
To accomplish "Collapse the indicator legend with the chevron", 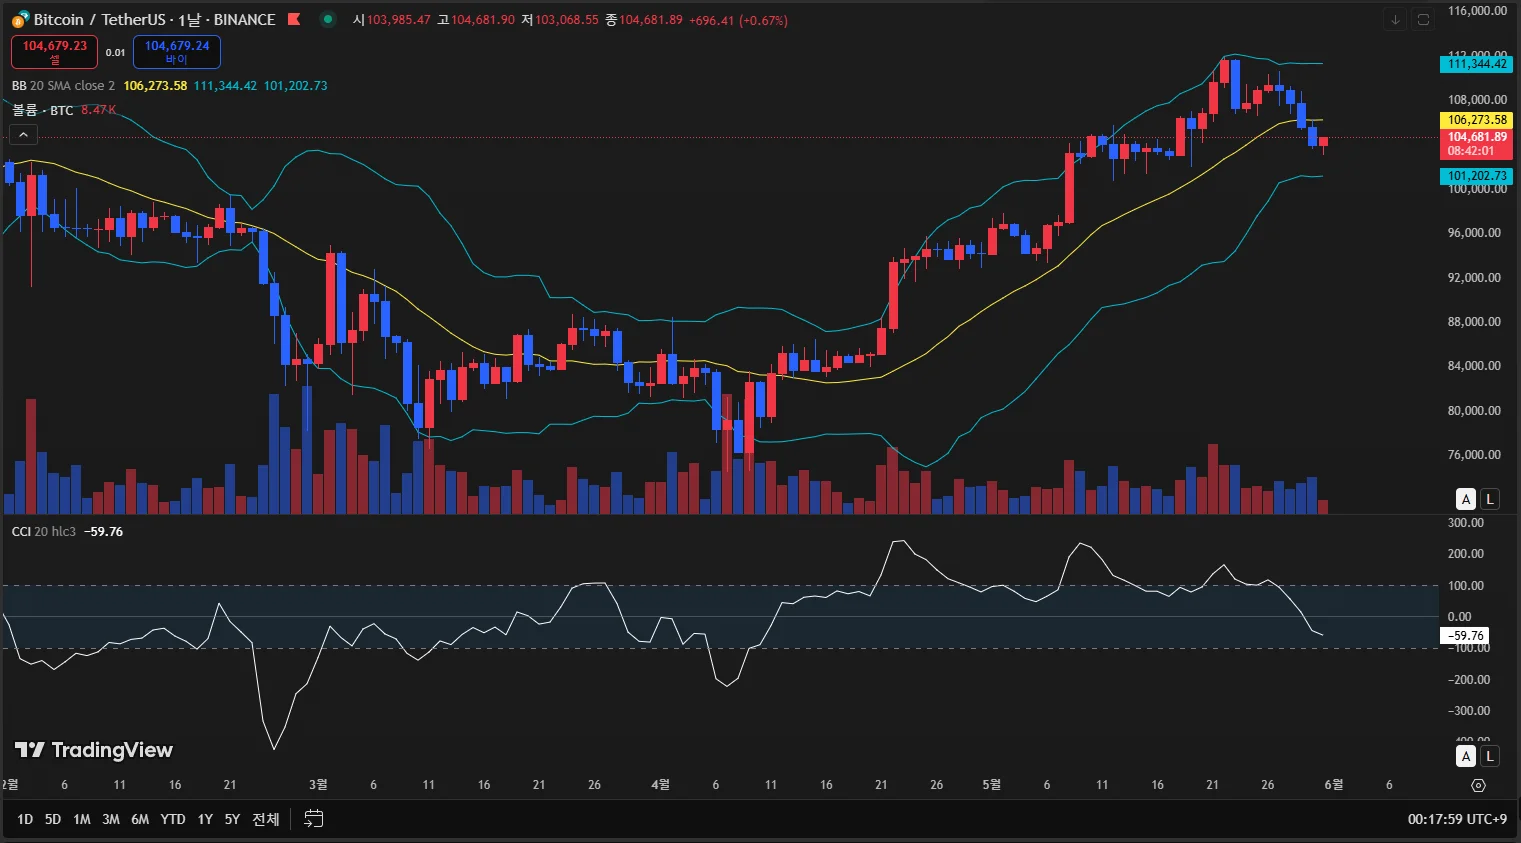I will 24,134.
